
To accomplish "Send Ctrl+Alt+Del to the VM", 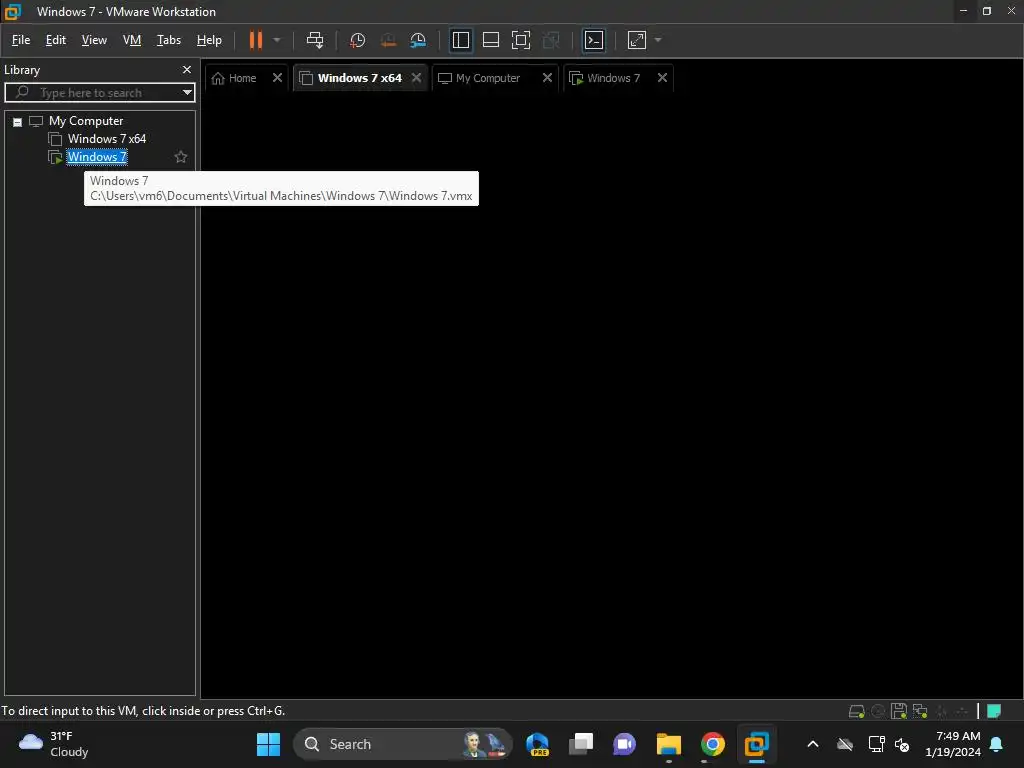I will coord(315,40).
